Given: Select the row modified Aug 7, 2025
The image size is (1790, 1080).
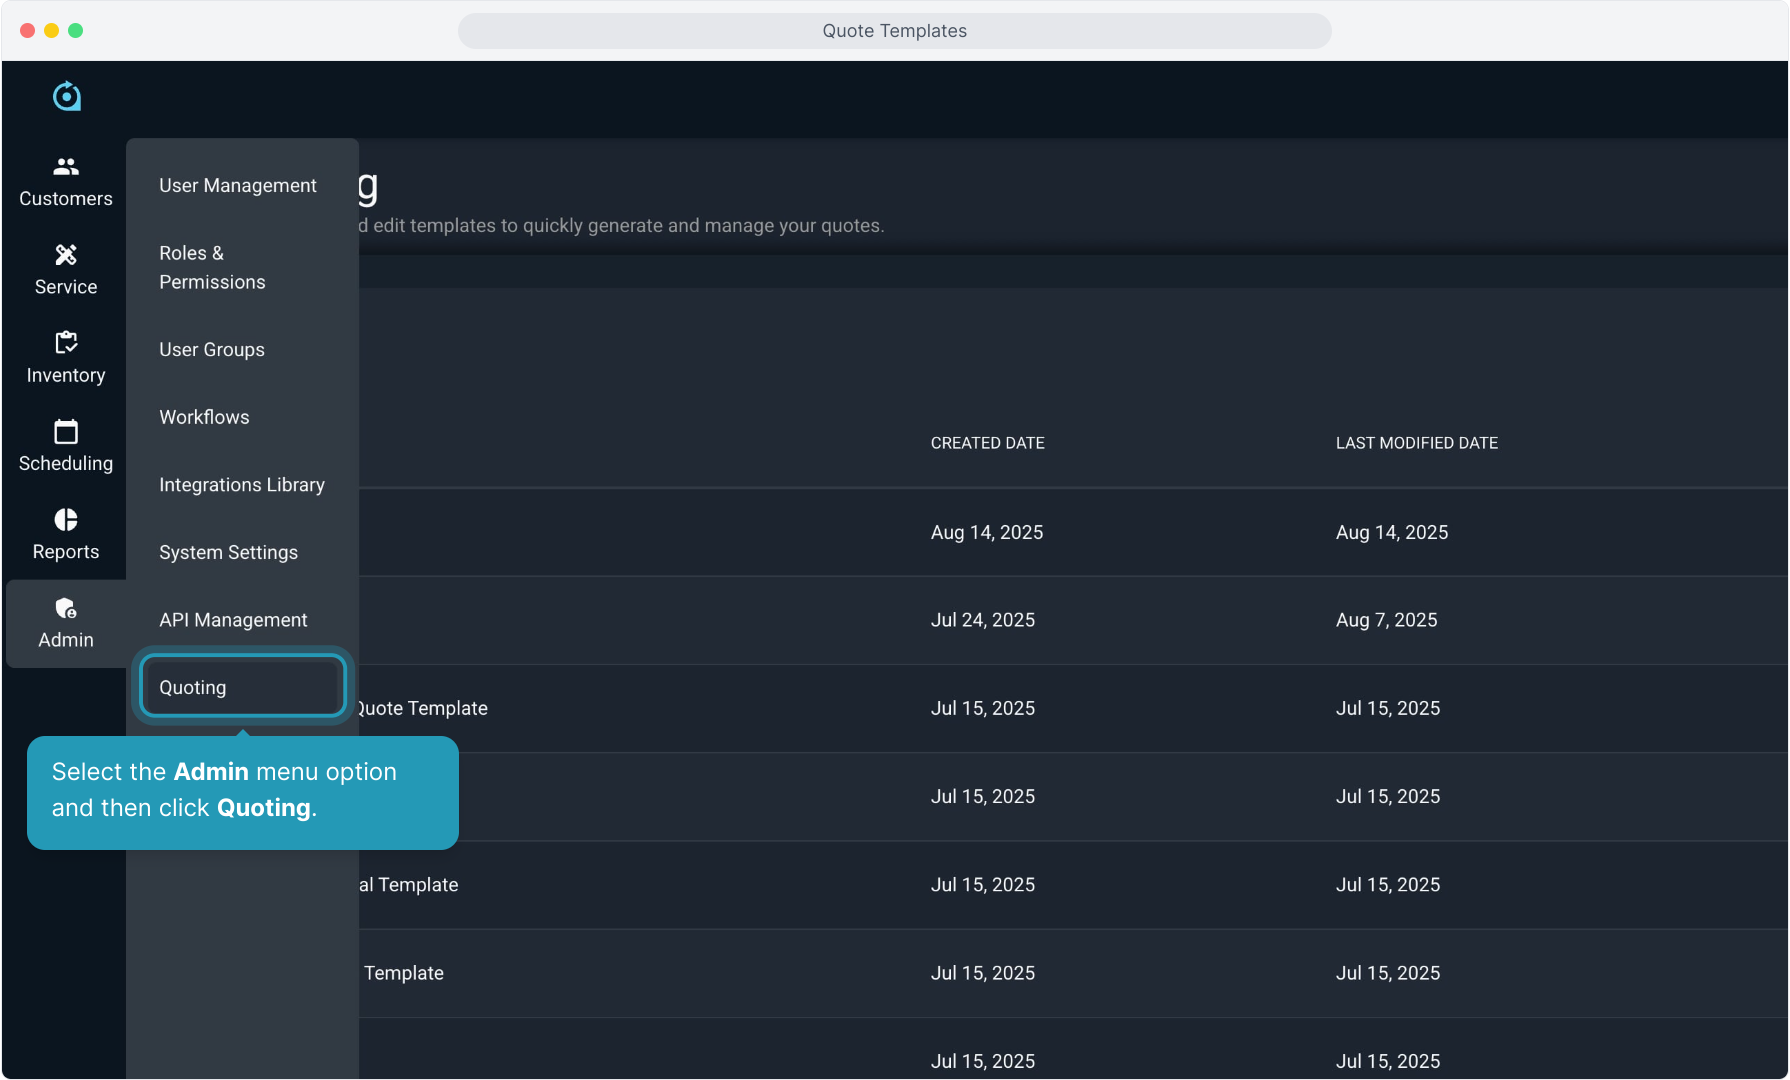Looking at the screenshot, I should (1386, 620).
